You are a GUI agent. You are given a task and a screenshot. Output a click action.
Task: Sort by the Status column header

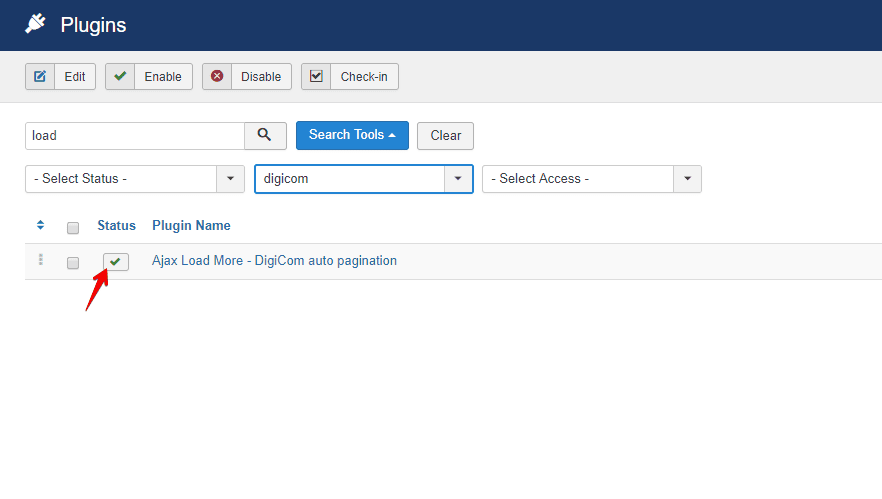(116, 226)
